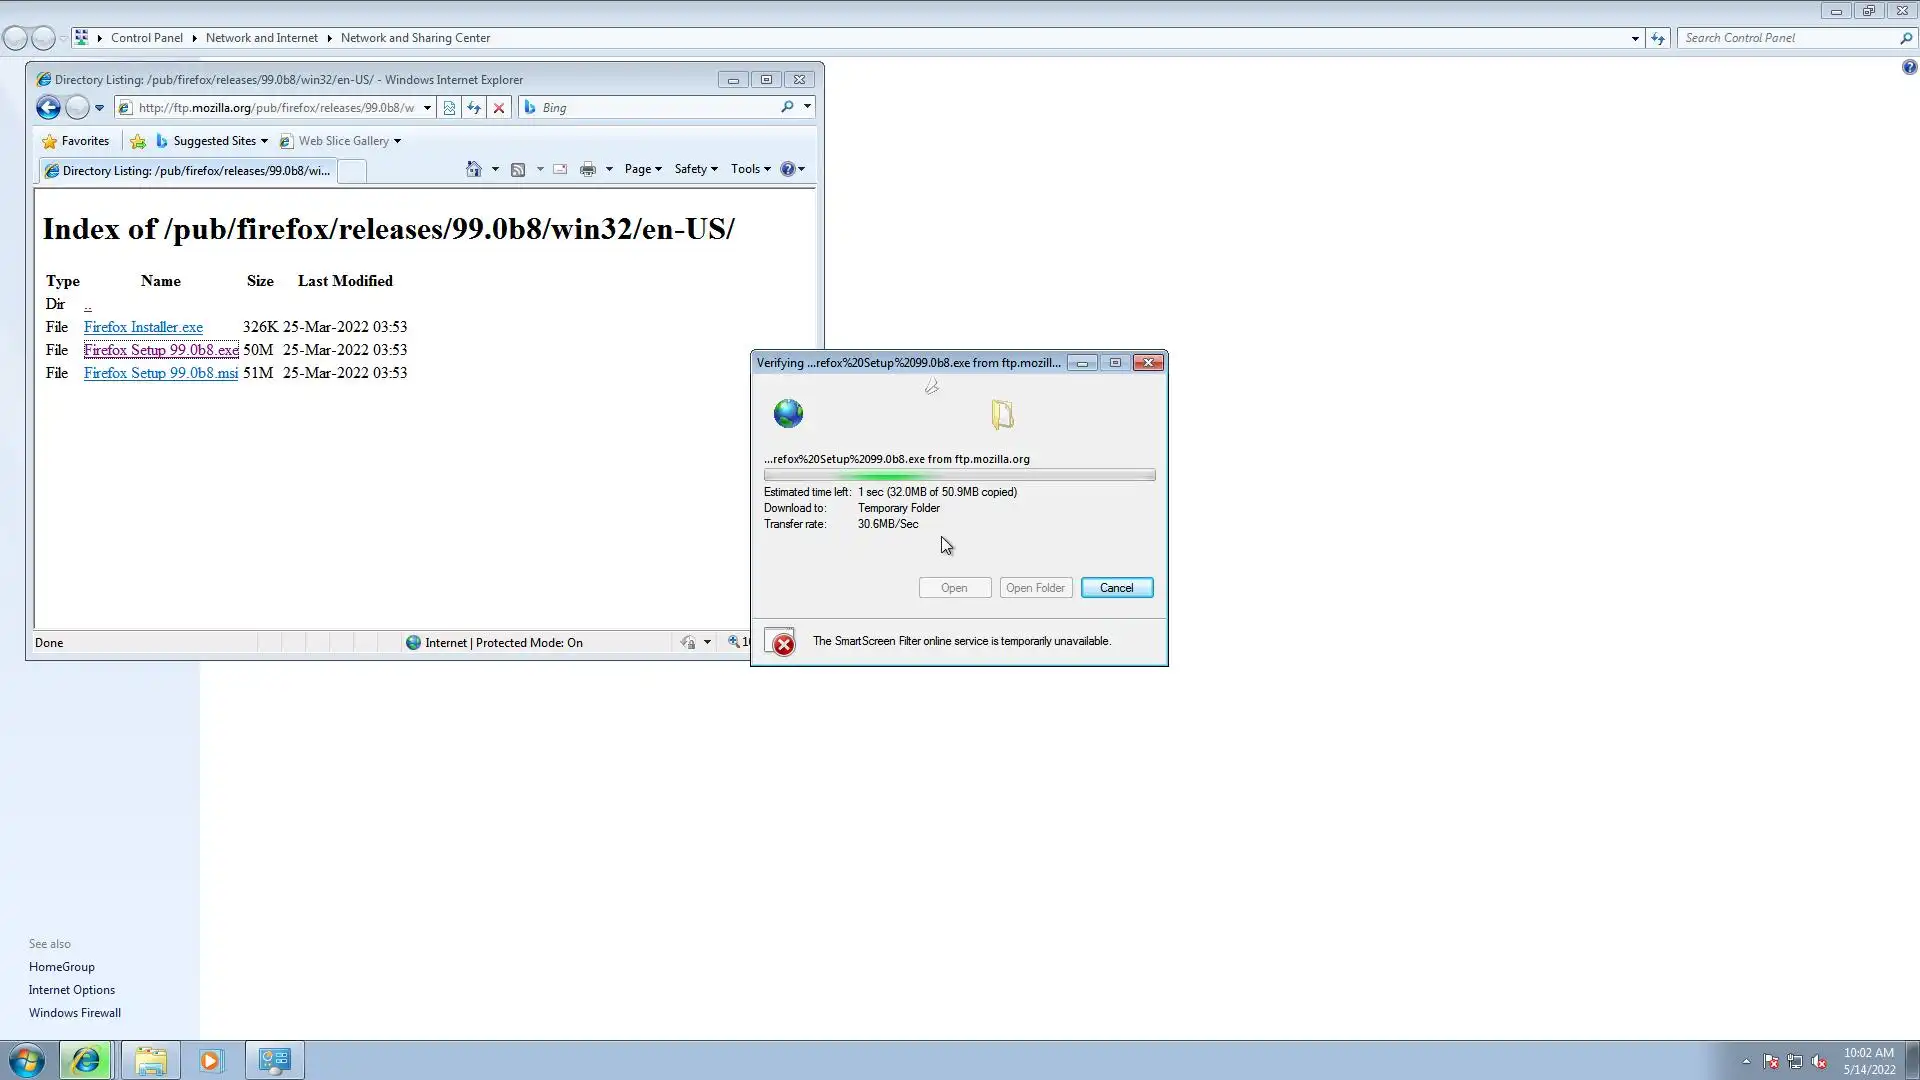Open Internet Explorer from the taskbar

click(85, 1060)
